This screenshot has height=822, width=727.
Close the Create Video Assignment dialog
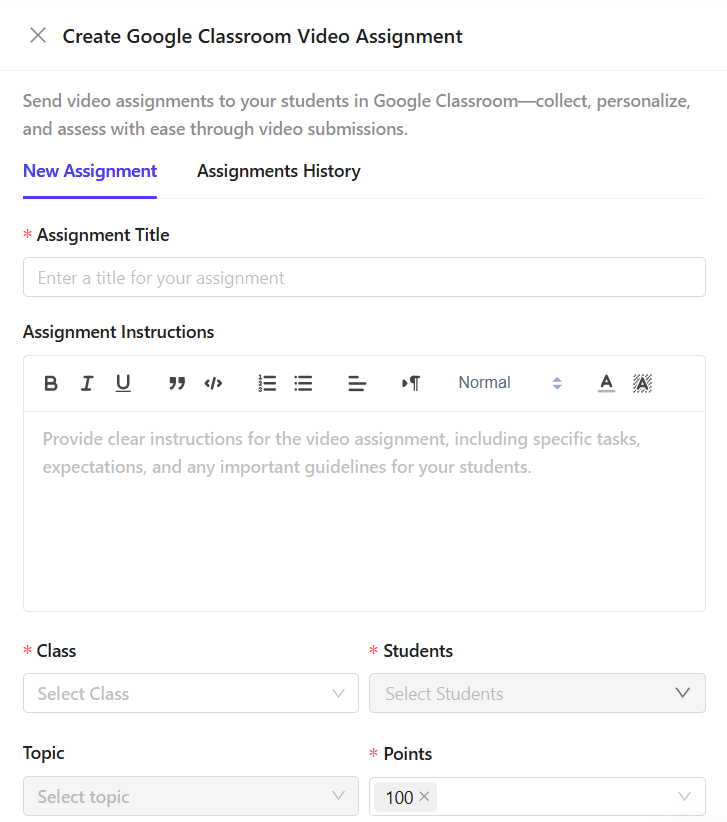[36, 36]
